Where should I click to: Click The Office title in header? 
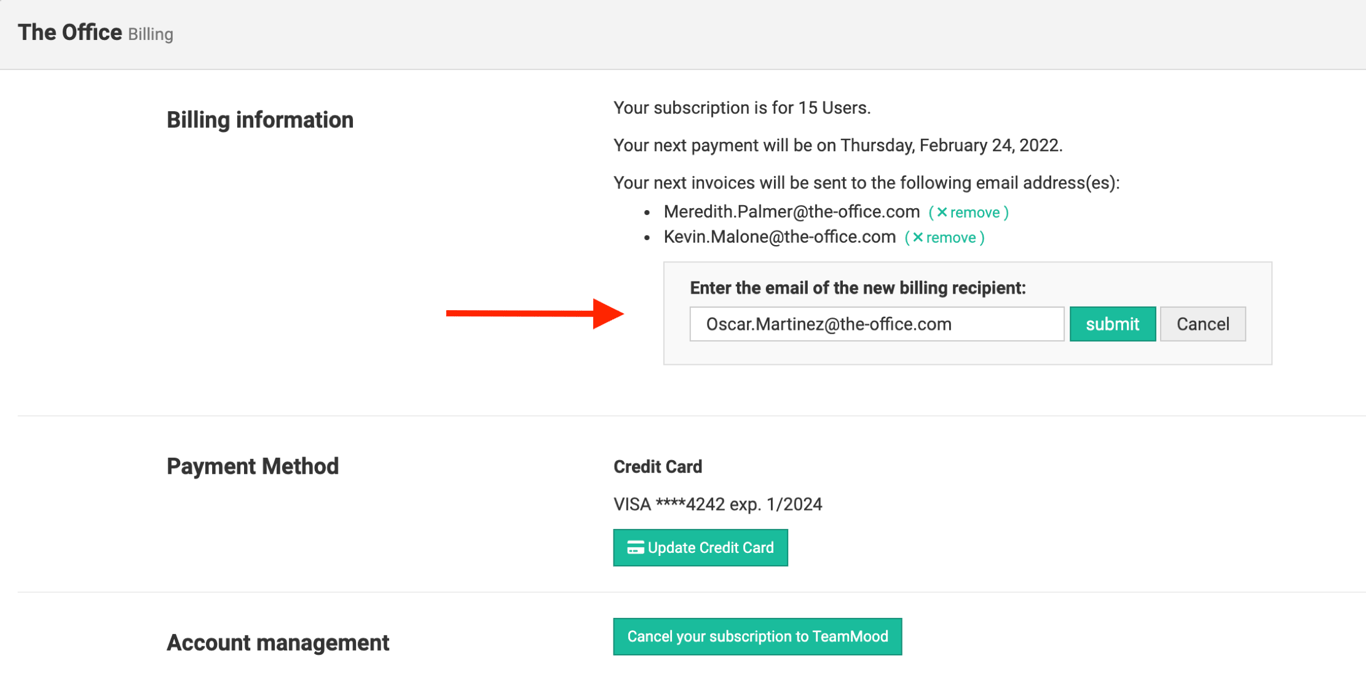click(x=70, y=33)
